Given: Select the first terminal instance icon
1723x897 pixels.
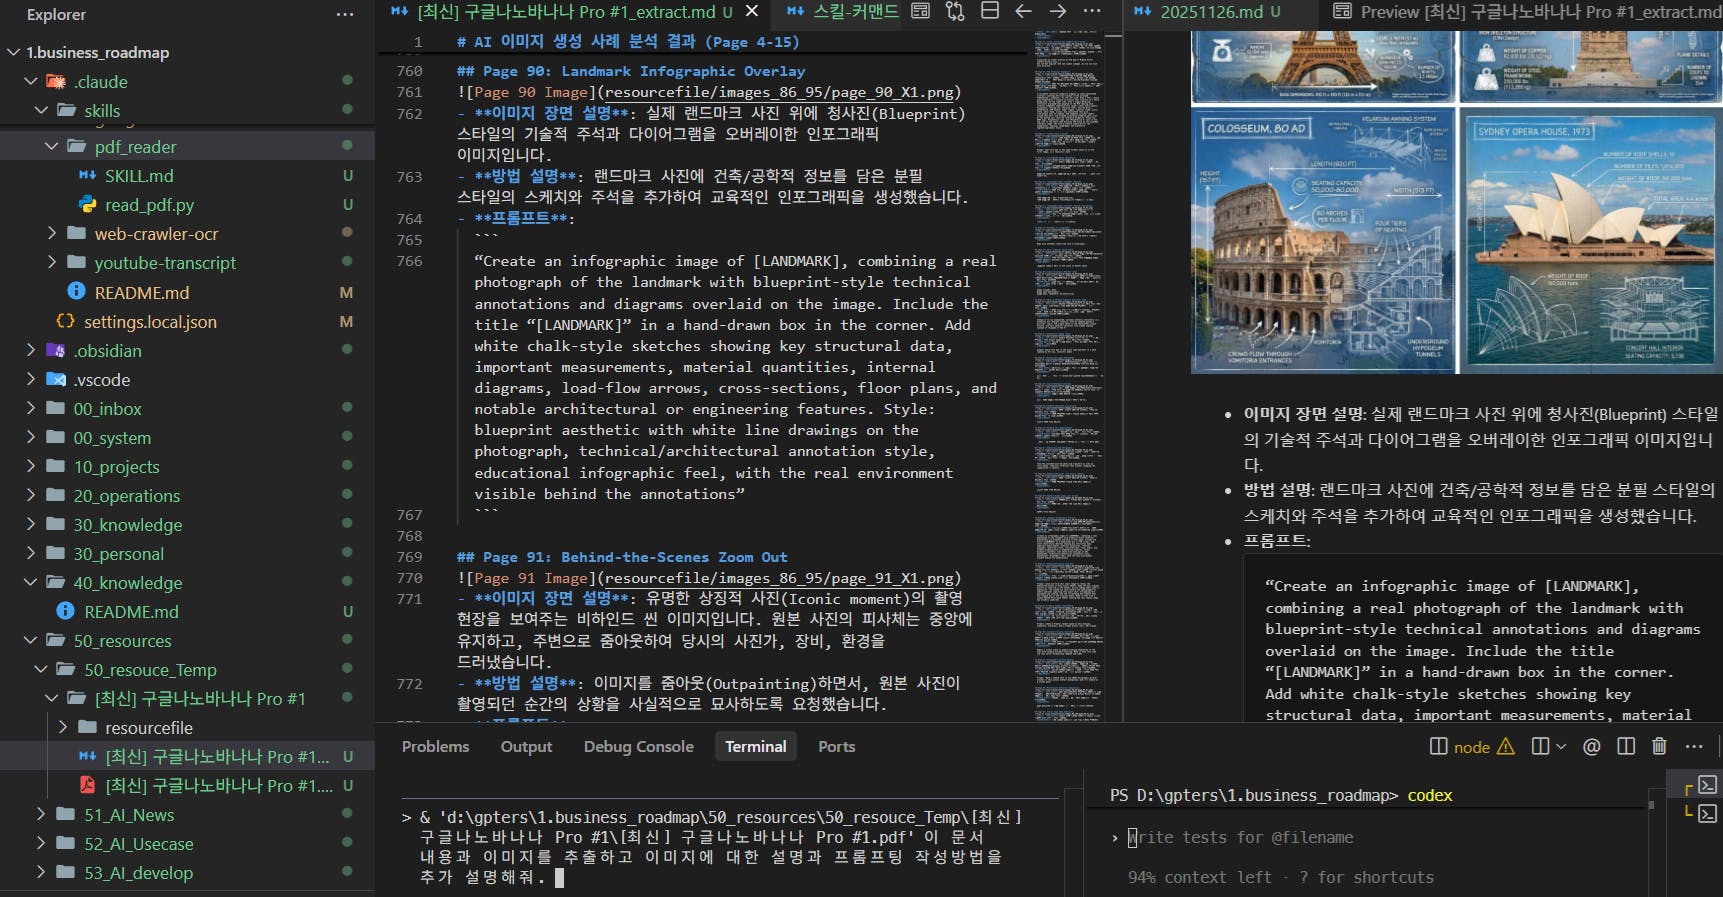Looking at the screenshot, I should [1707, 785].
